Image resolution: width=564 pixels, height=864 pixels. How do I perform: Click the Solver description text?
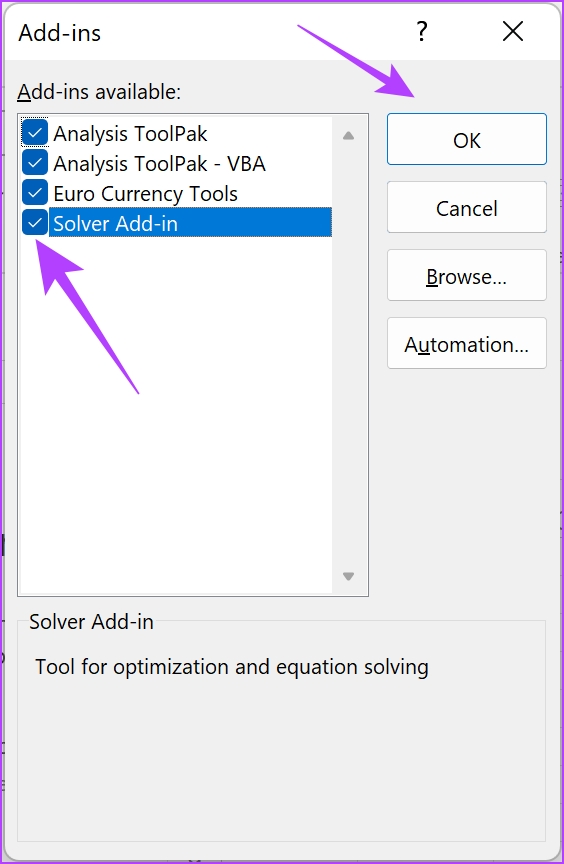click(x=232, y=667)
